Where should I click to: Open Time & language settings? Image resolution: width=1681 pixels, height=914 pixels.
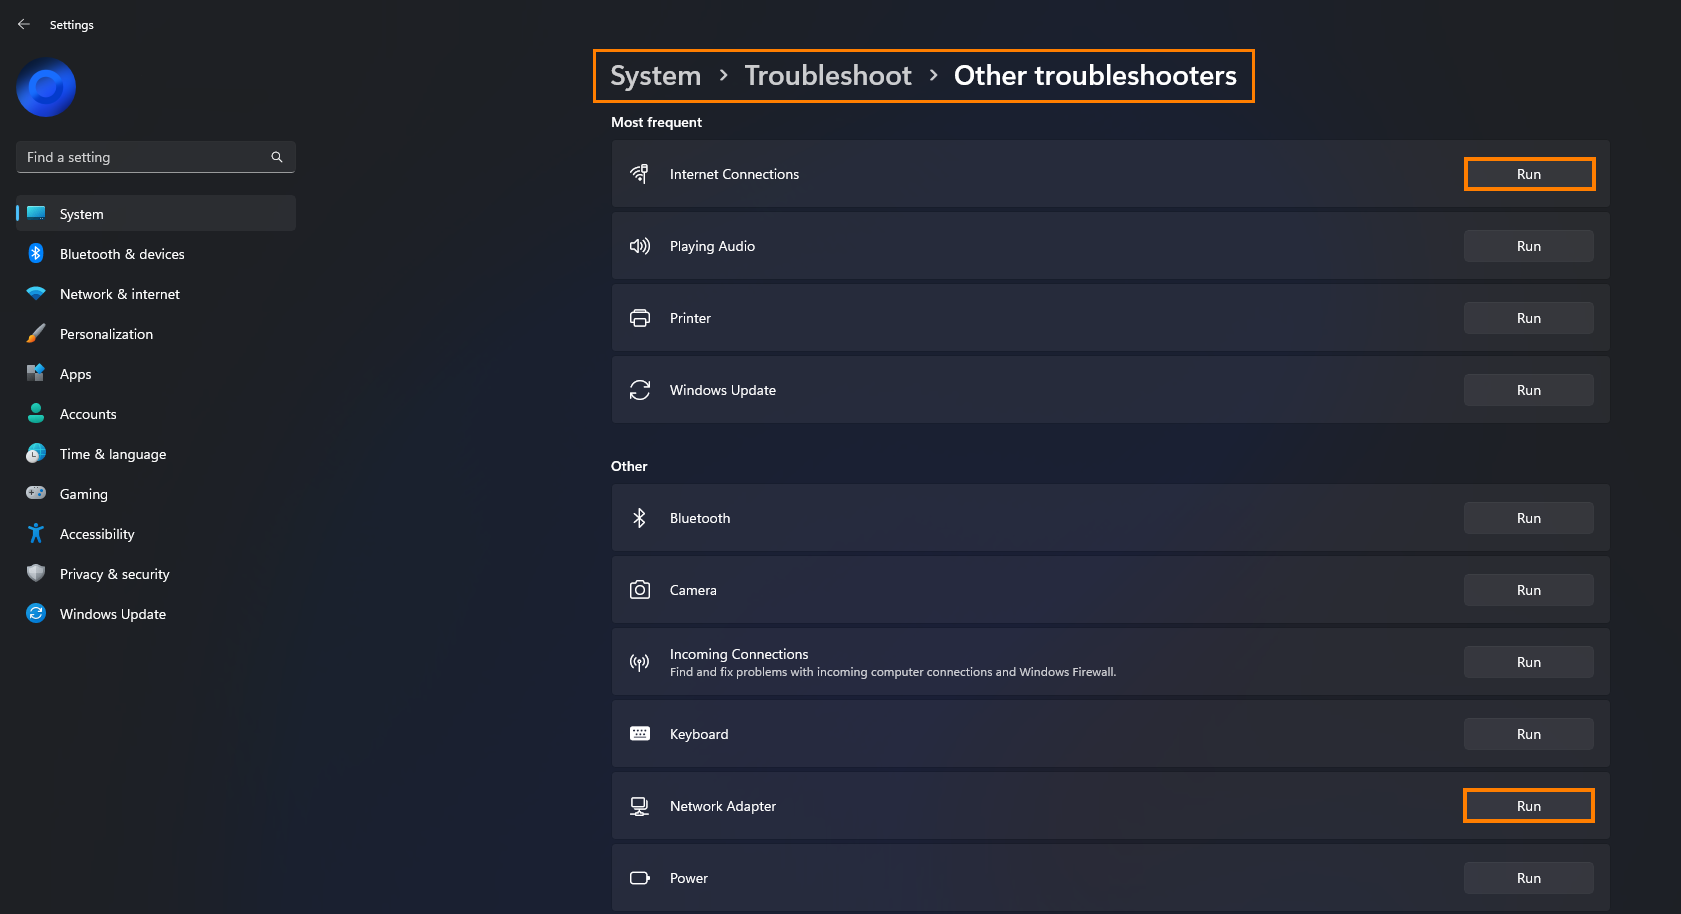156,454
